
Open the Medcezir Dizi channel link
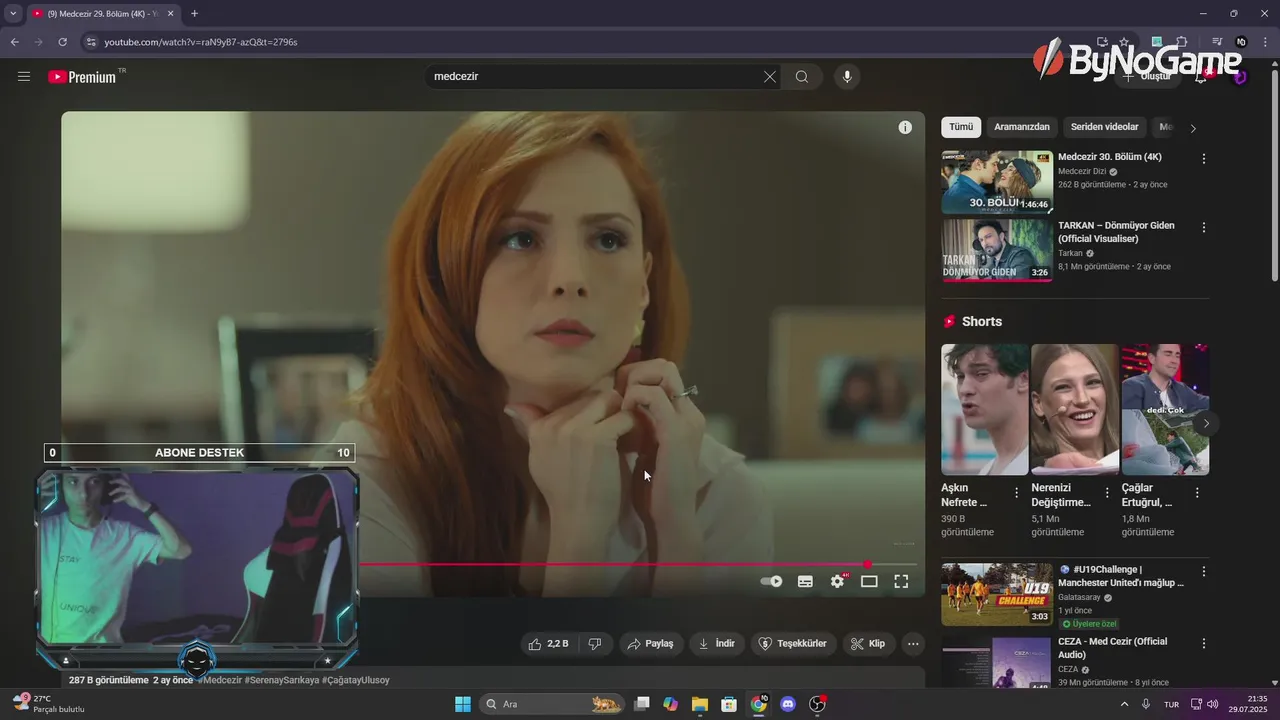click(1082, 171)
